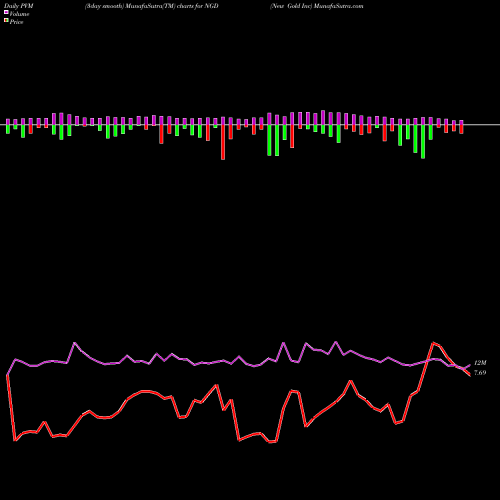The height and width of the screenshot is (500, 500).
Task: Click the '7.69' price value label
Action: [x=480, y=373]
